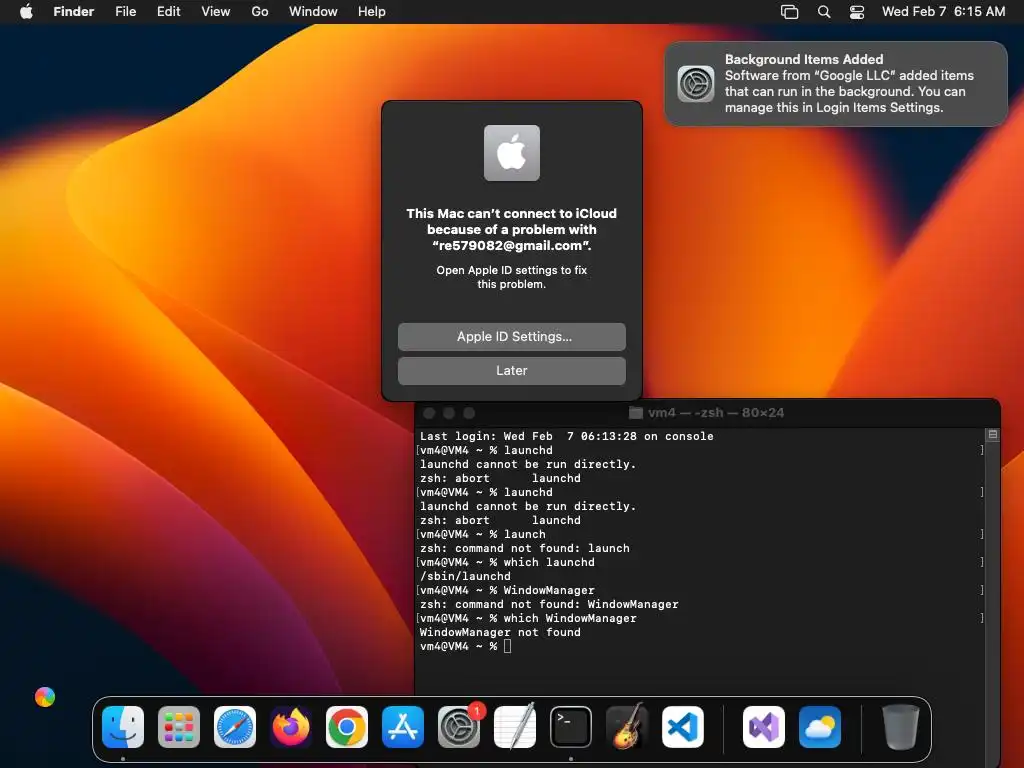Open the View menu
The height and width of the screenshot is (768, 1024).
click(x=216, y=12)
